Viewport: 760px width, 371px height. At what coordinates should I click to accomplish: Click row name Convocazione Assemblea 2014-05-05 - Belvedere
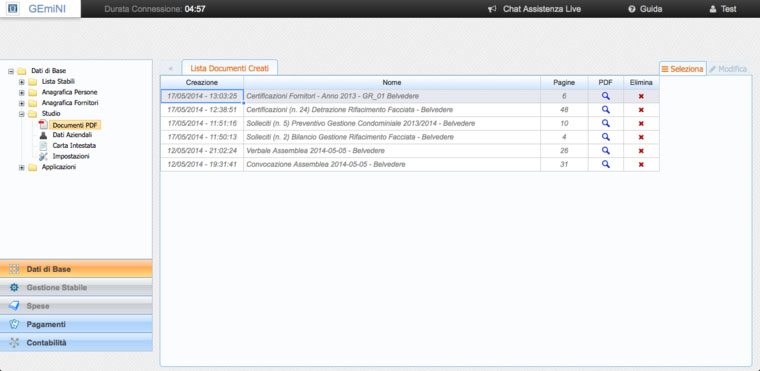point(326,164)
